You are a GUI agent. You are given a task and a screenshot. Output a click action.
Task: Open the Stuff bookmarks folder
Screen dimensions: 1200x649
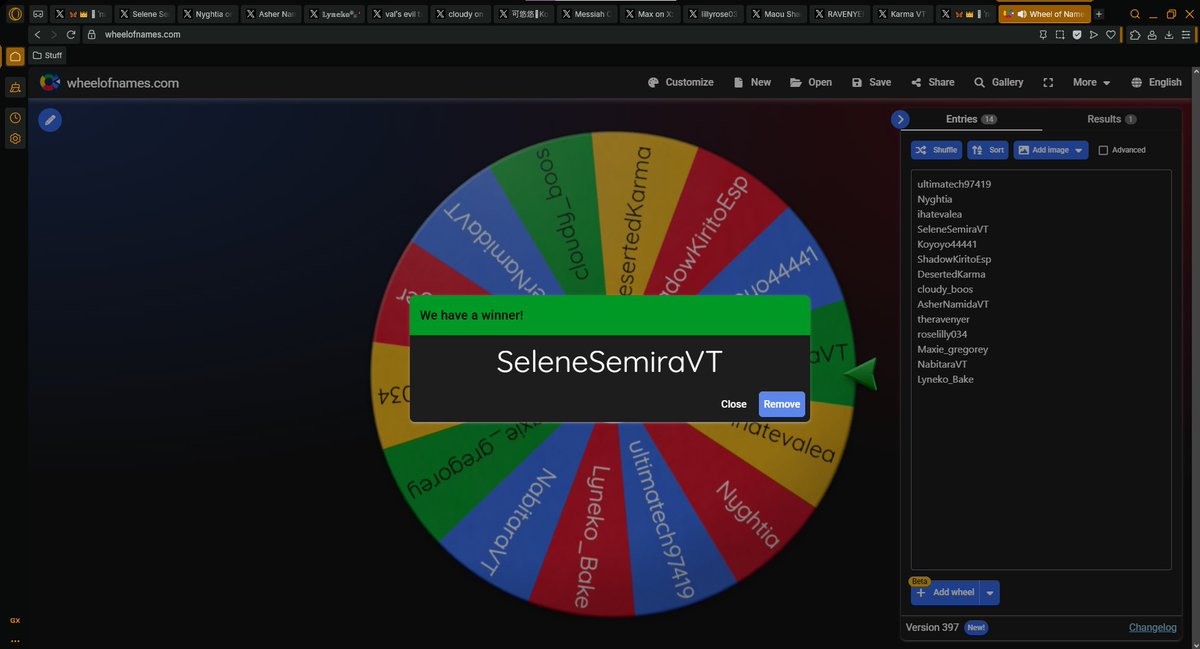[47, 55]
